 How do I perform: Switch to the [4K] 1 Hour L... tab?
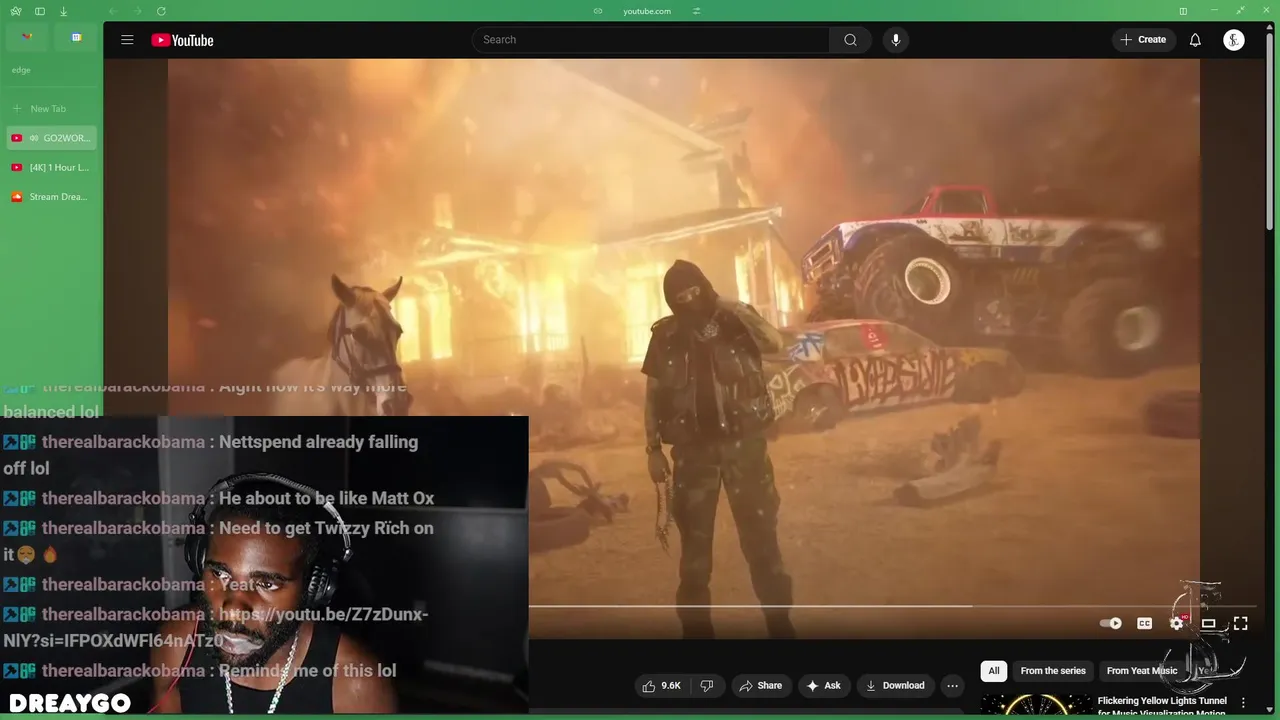pos(51,167)
